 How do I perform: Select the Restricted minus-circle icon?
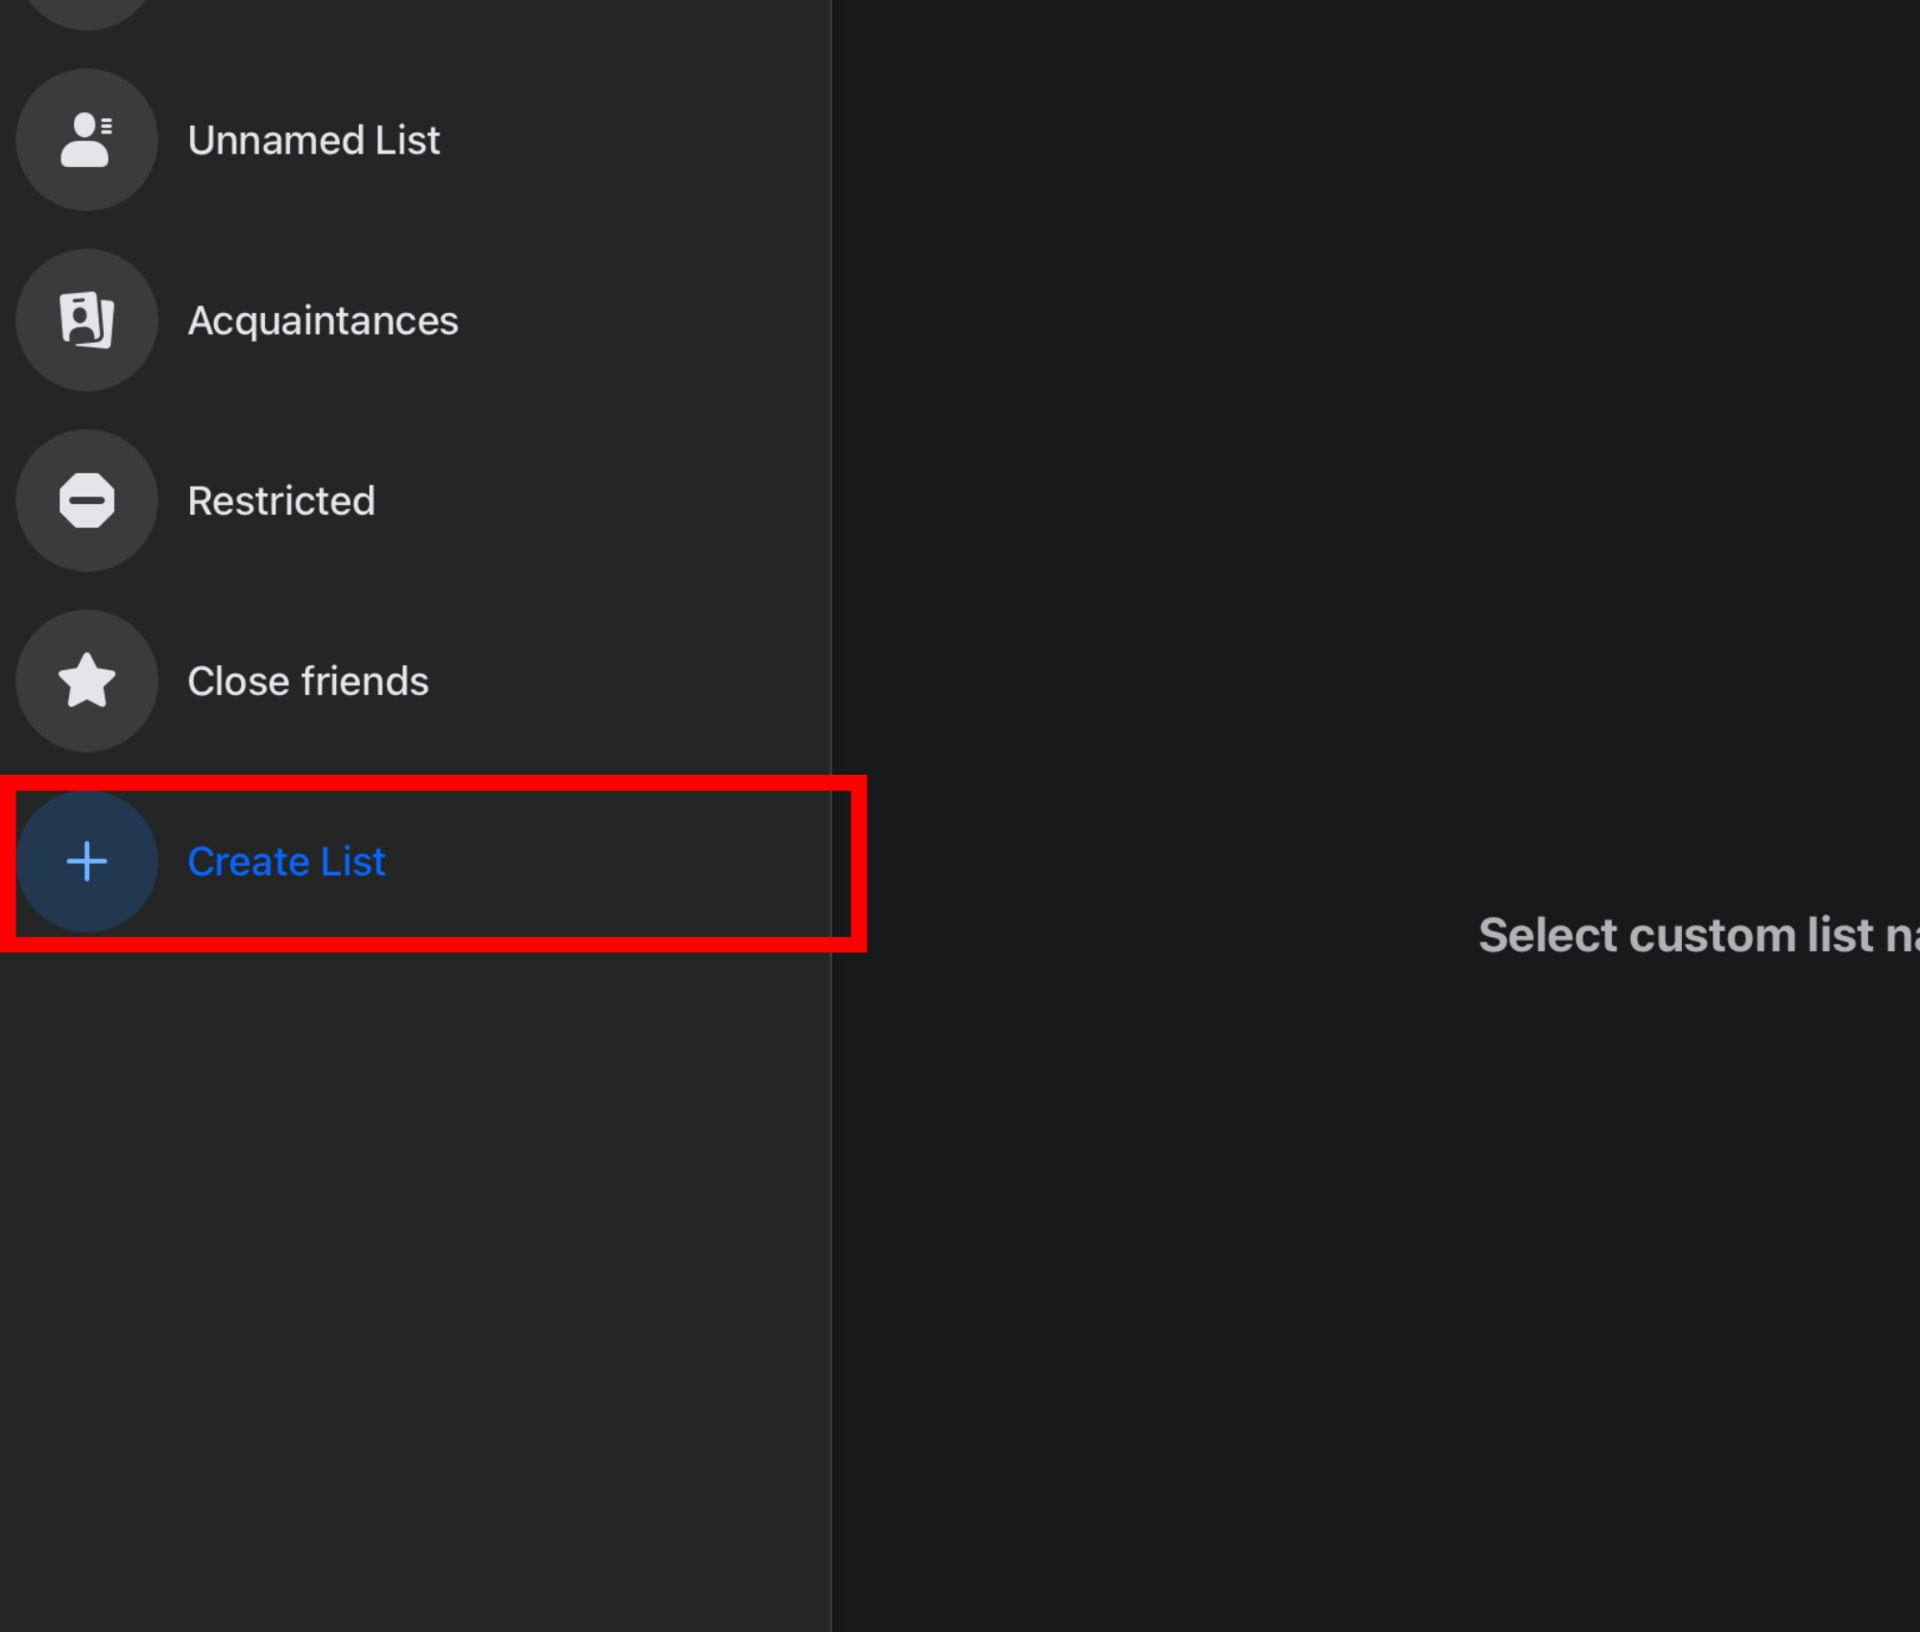86,500
